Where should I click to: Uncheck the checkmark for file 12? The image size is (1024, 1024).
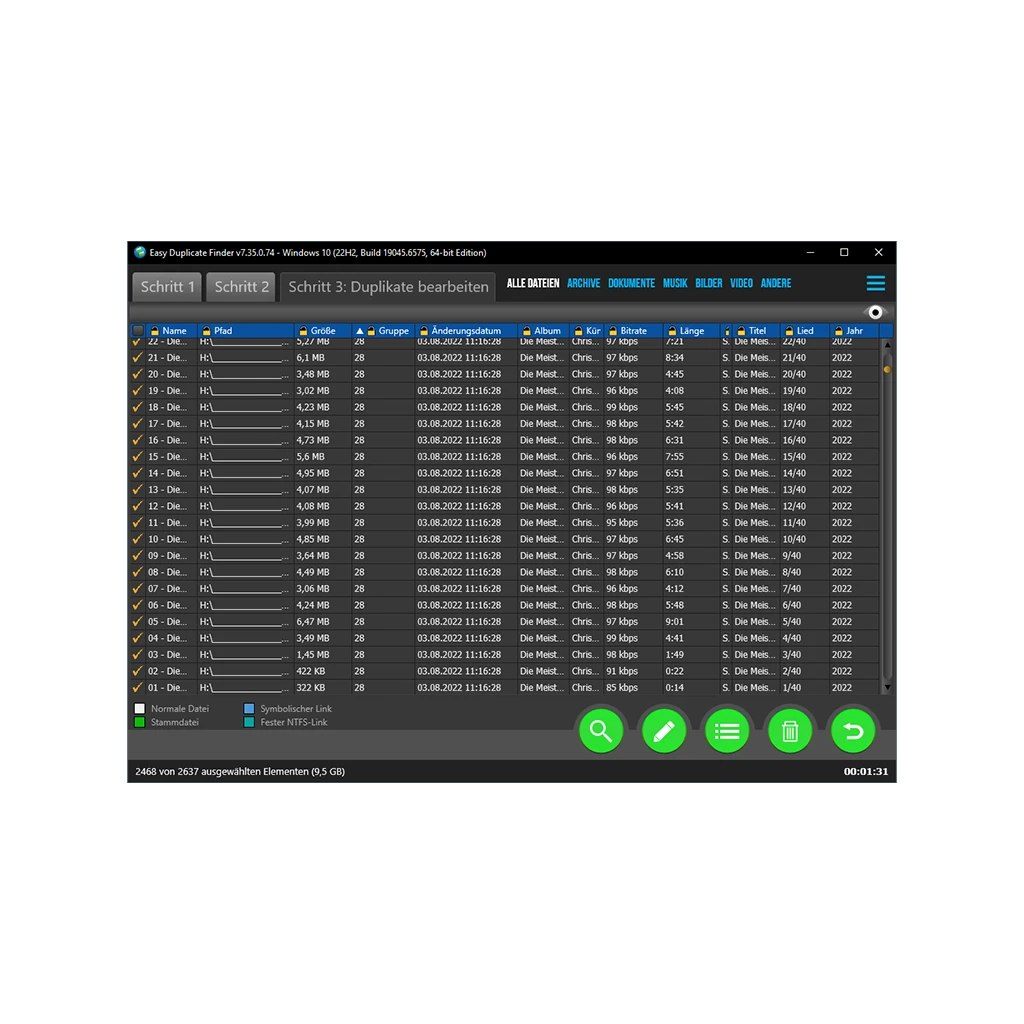pyautogui.click(x=138, y=506)
